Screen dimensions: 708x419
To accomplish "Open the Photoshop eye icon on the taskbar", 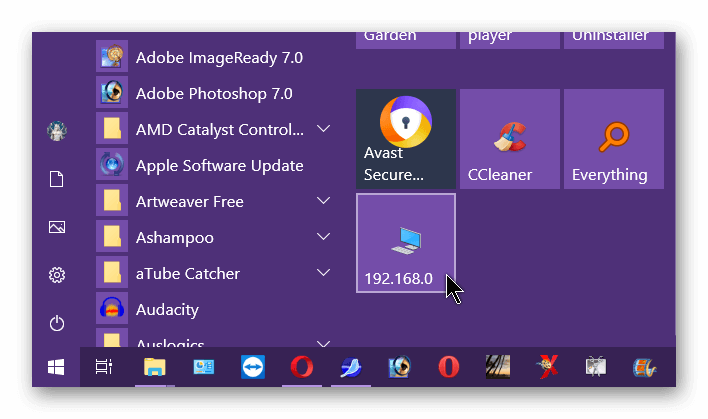I will pos(400,367).
